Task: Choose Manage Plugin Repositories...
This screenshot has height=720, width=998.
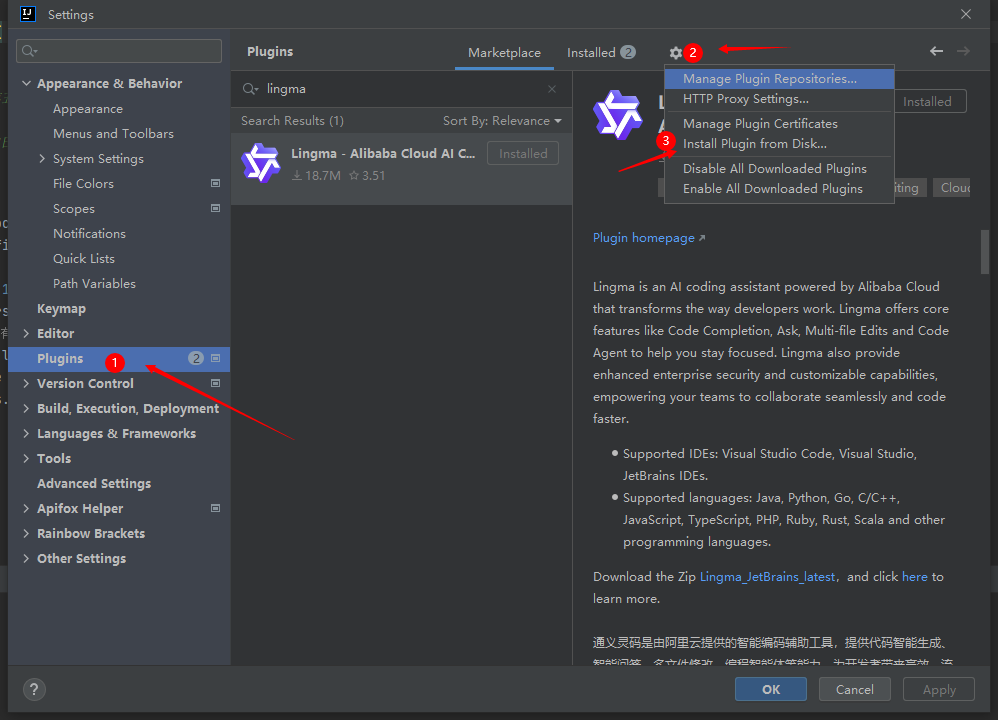Action: tap(779, 79)
